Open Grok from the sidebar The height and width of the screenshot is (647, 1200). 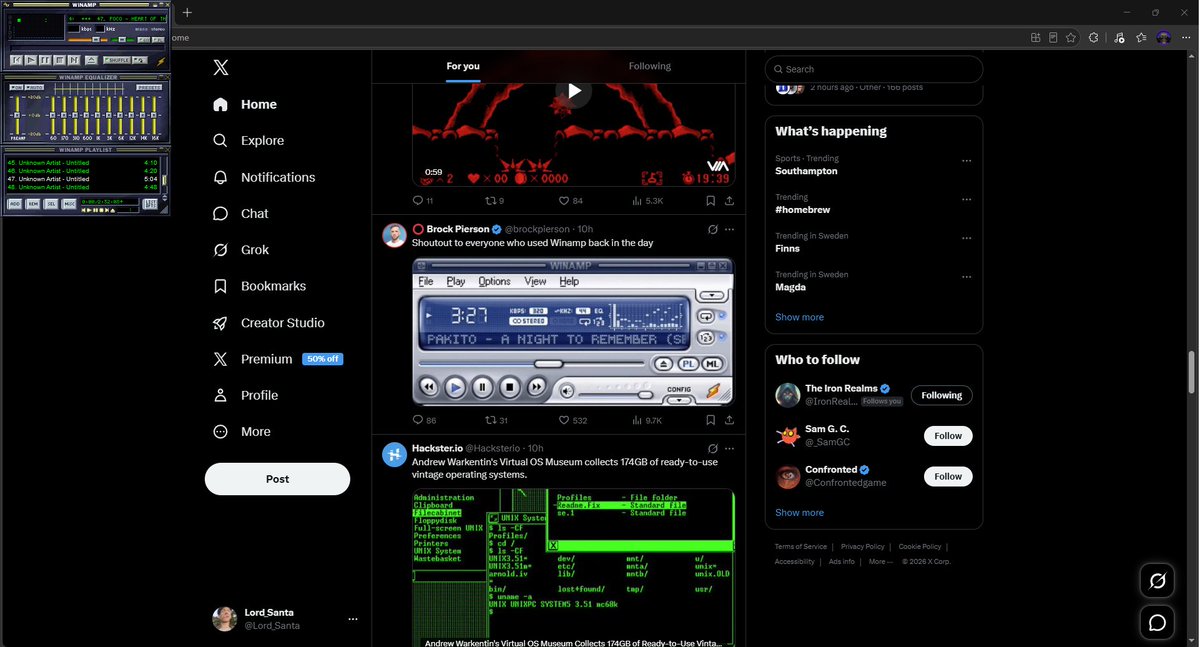241,250
